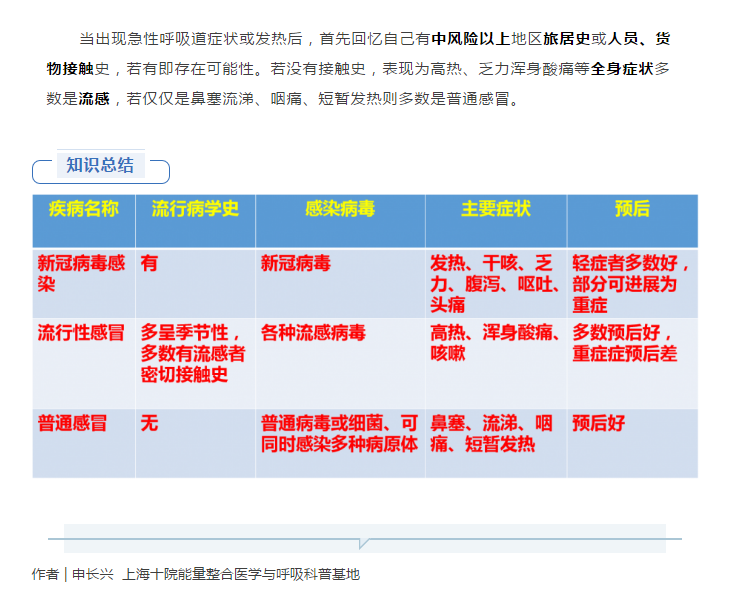Click the bold 流感 text in paragraph

[94, 99]
